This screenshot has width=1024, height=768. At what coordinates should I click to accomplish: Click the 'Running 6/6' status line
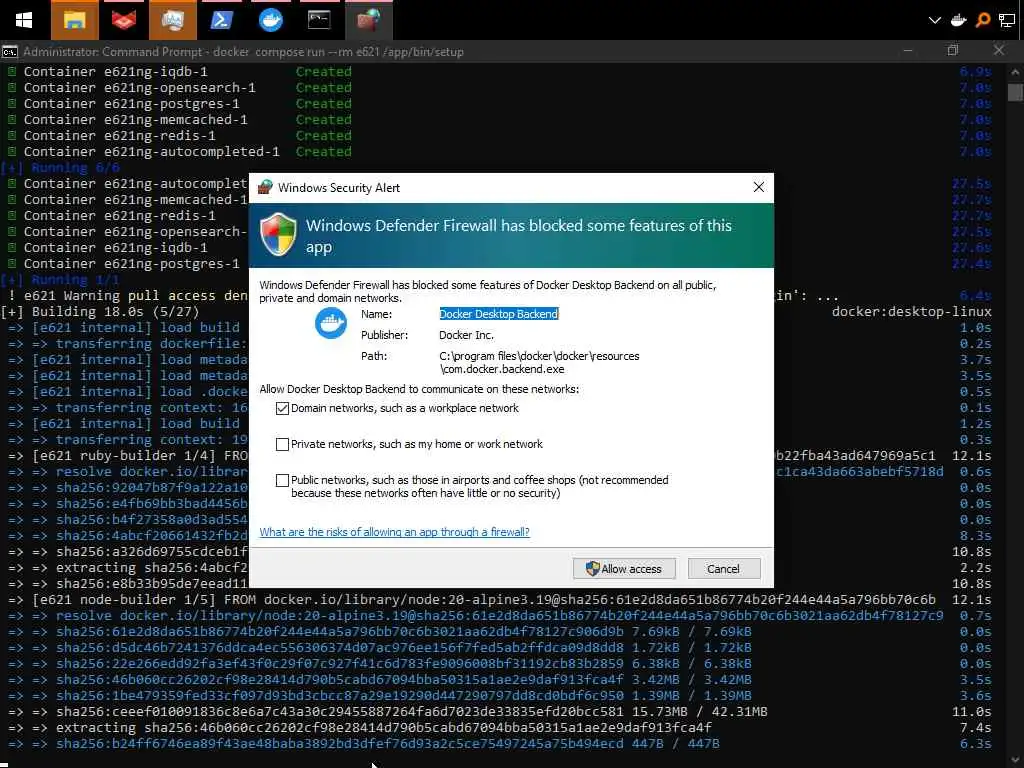pyautogui.click(x=61, y=168)
